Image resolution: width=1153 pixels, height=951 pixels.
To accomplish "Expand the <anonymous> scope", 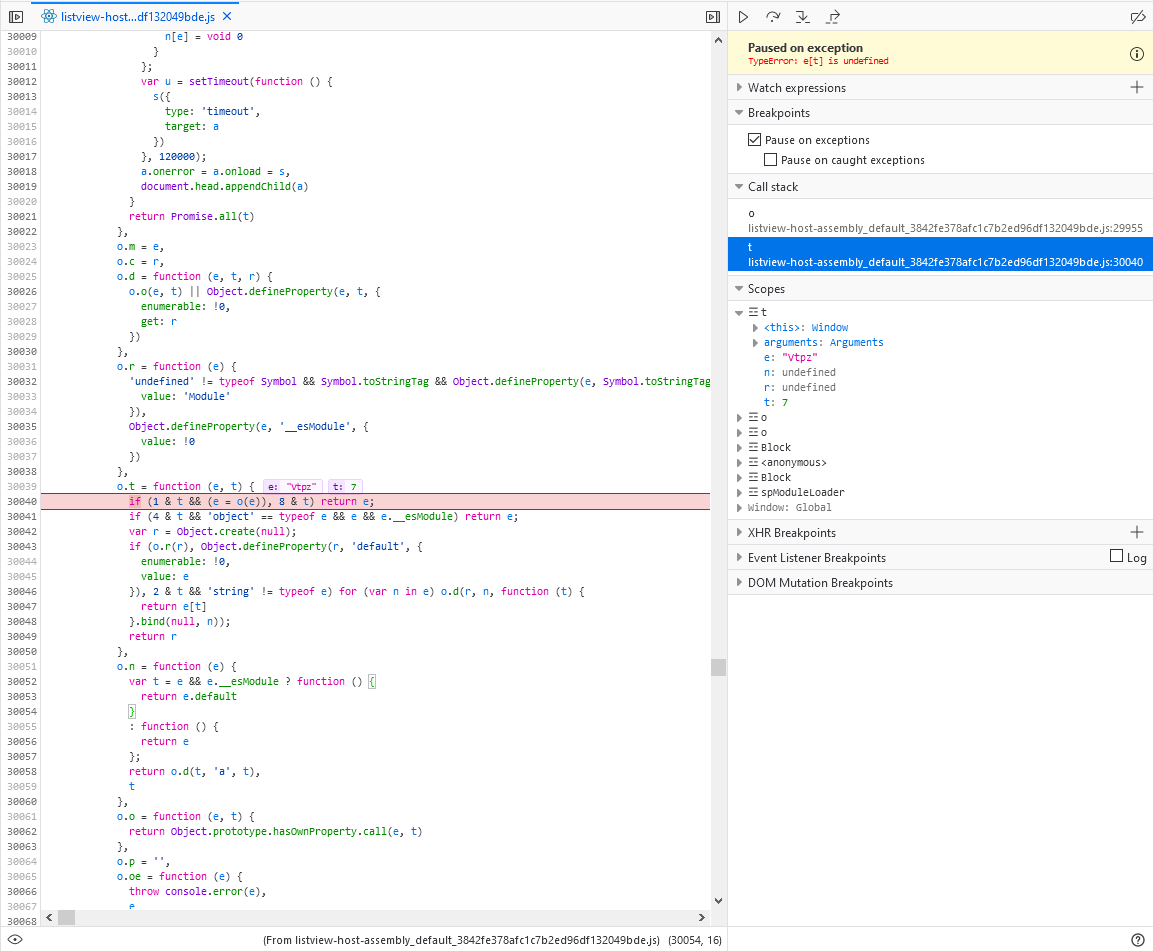I will [739, 463].
